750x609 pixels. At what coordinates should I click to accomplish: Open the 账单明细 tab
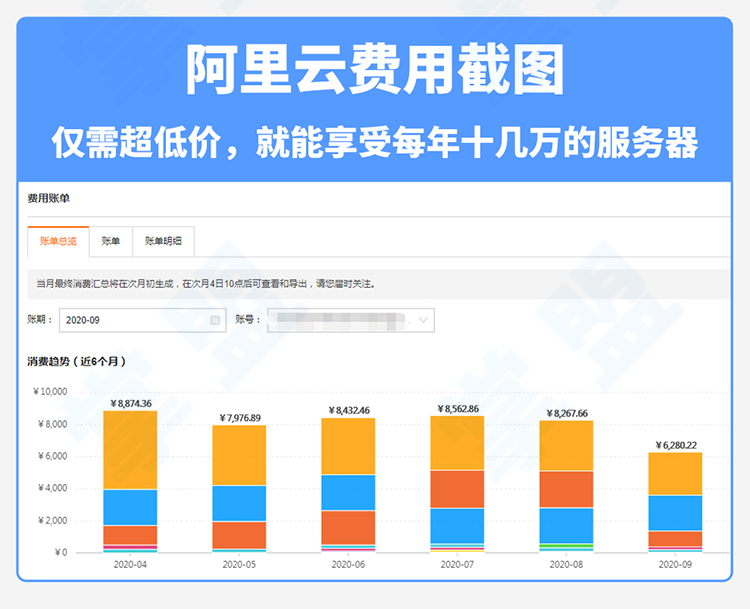(163, 241)
